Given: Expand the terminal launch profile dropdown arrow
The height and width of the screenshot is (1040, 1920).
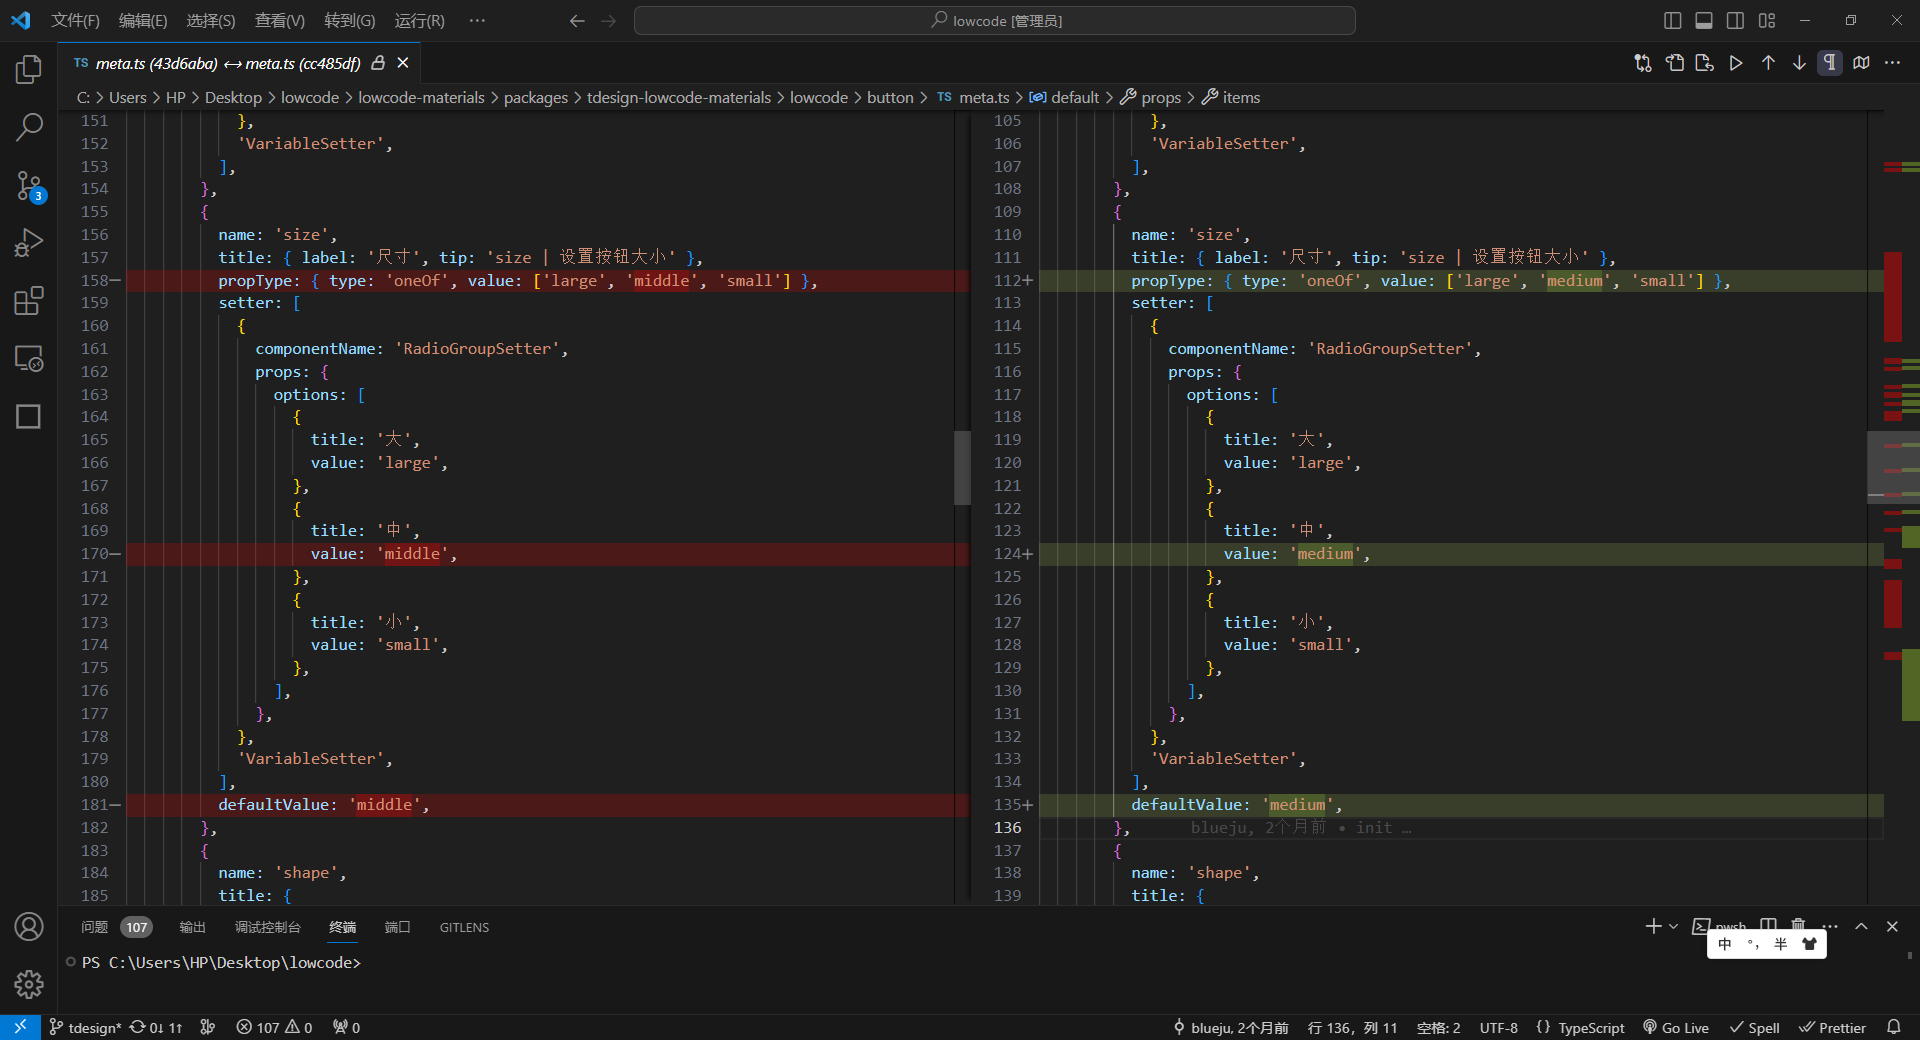Looking at the screenshot, I should 1673,926.
